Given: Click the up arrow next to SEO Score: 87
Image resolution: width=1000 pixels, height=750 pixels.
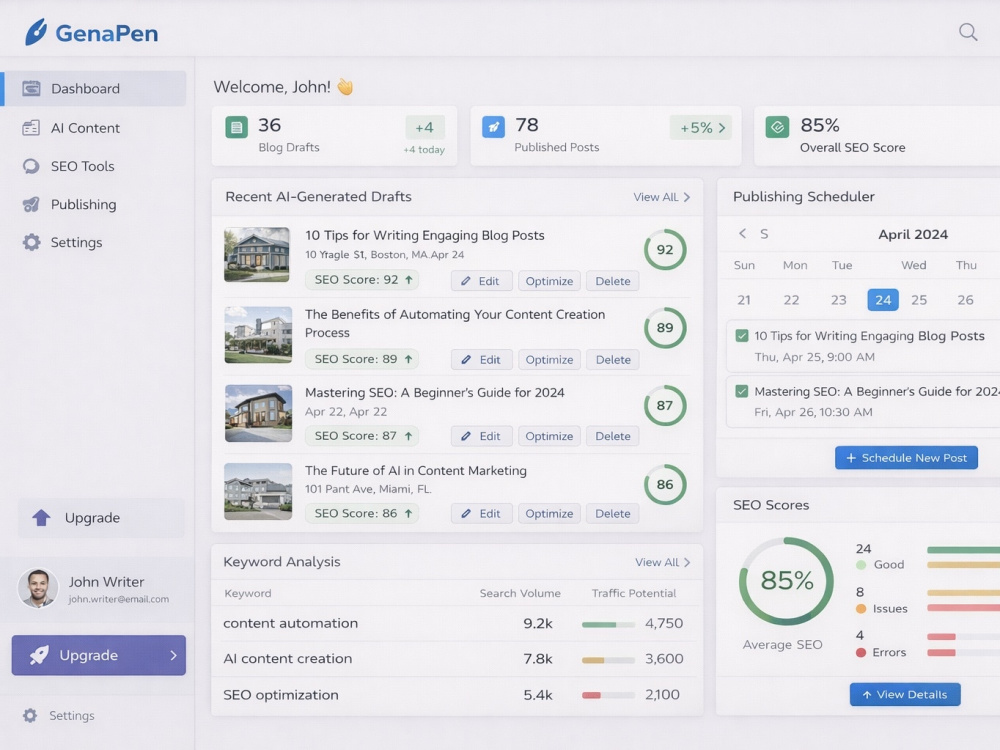Looking at the screenshot, I should pyautogui.click(x=408, y=436).
